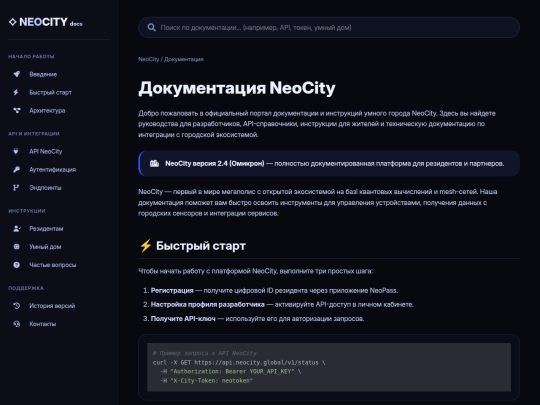This screenshot has width=540, height=405.
Task: Click the plug icon next to API NeoCity
Action: pos(16,151)
